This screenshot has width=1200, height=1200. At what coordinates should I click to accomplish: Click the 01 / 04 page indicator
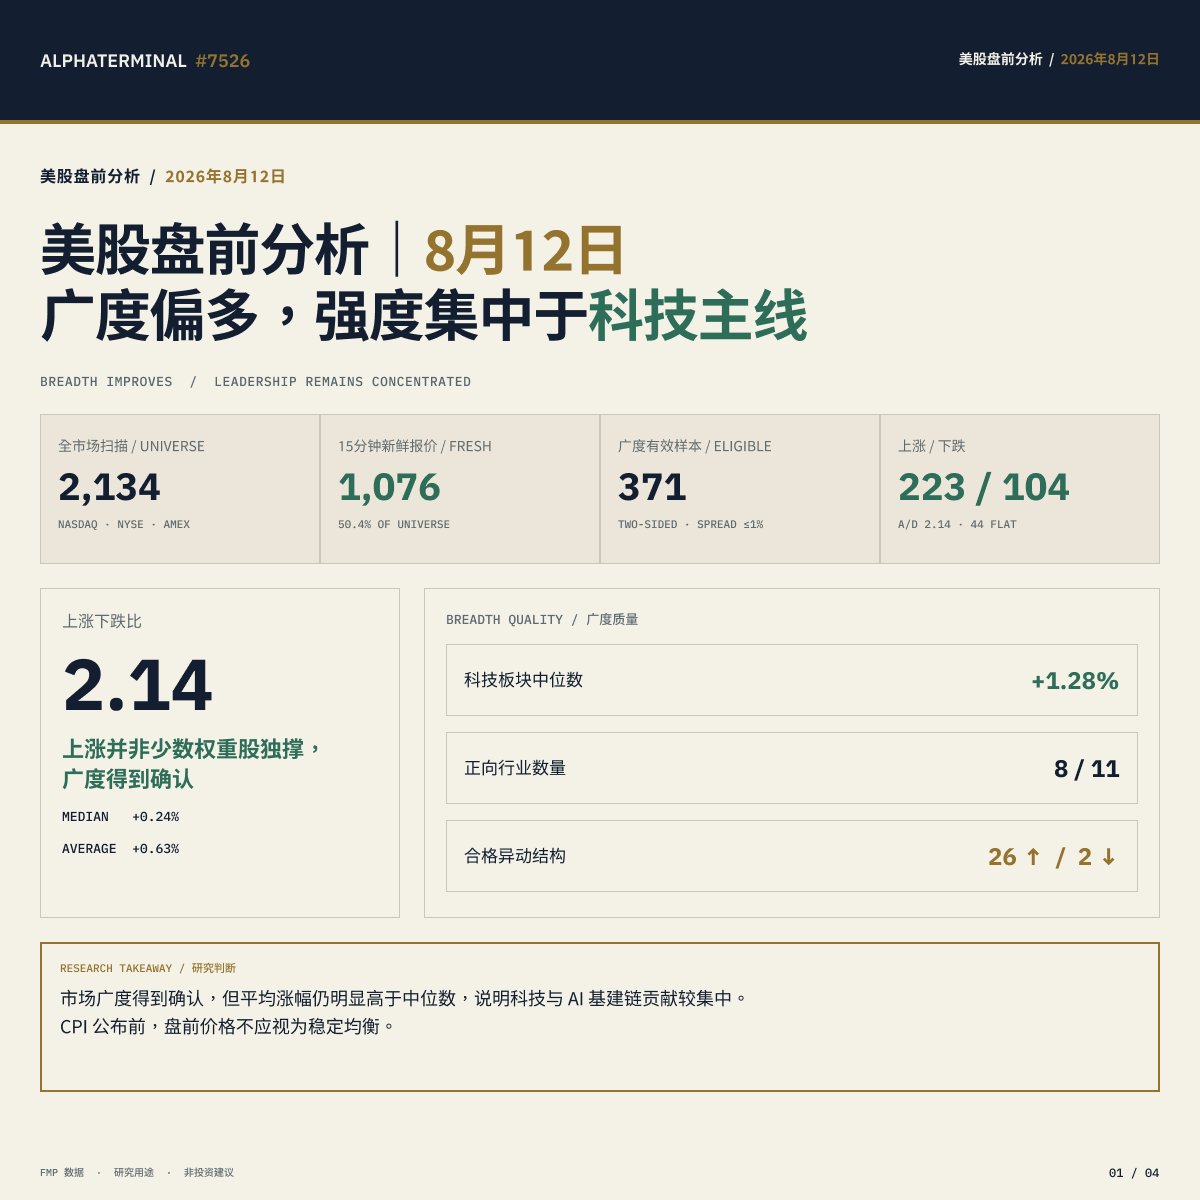[x=1134, y=1173]
